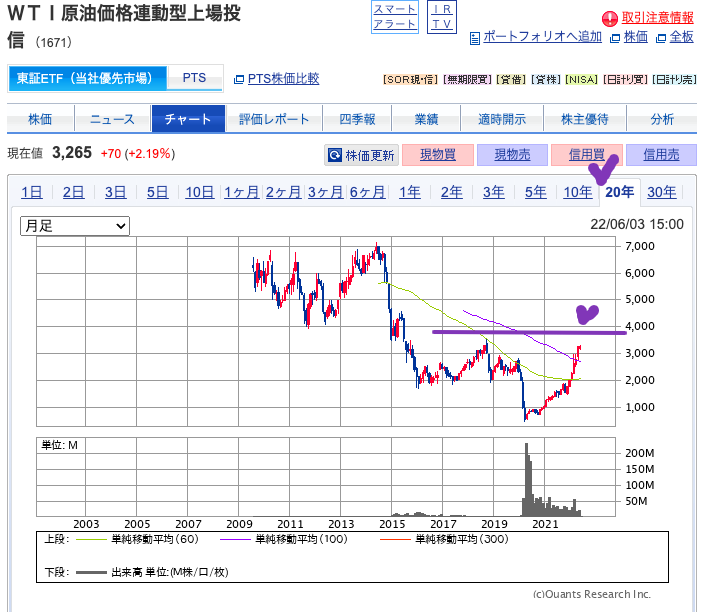Click the [SOR現・信] label
704x612 pixels.
[410, 79]
